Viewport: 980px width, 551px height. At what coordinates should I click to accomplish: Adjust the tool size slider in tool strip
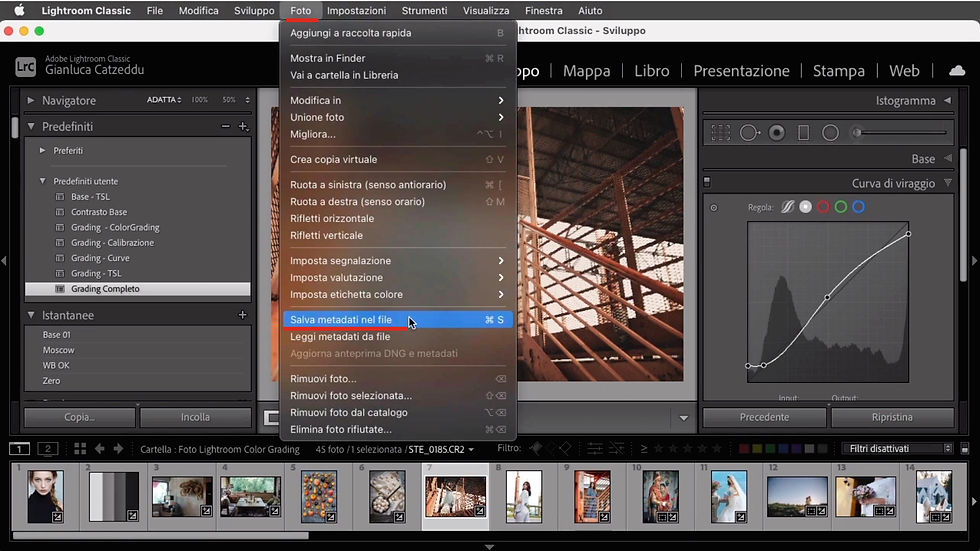coord(900,132)
